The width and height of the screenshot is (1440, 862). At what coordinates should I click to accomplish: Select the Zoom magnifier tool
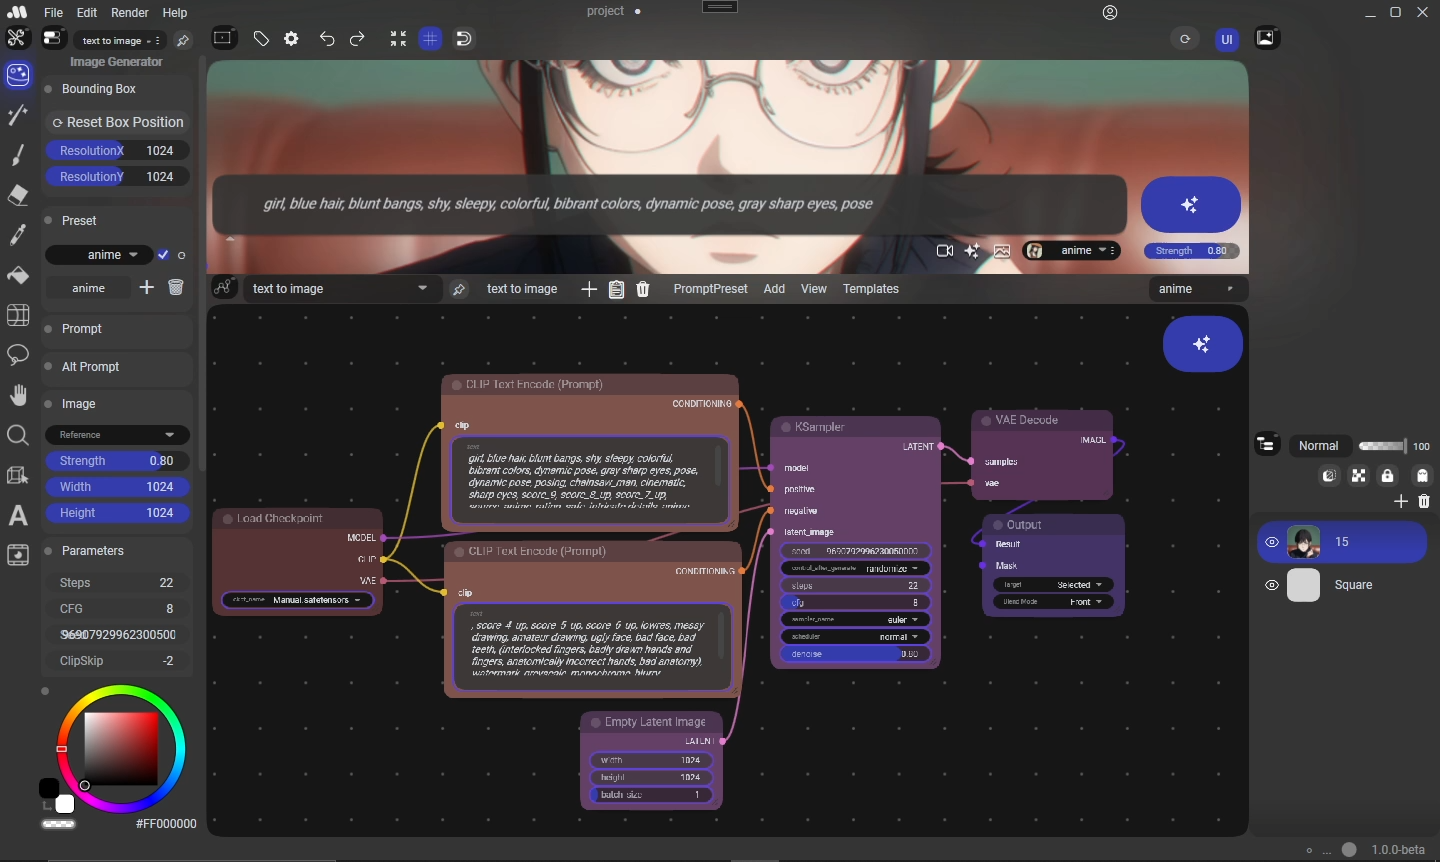pos(18,435)
